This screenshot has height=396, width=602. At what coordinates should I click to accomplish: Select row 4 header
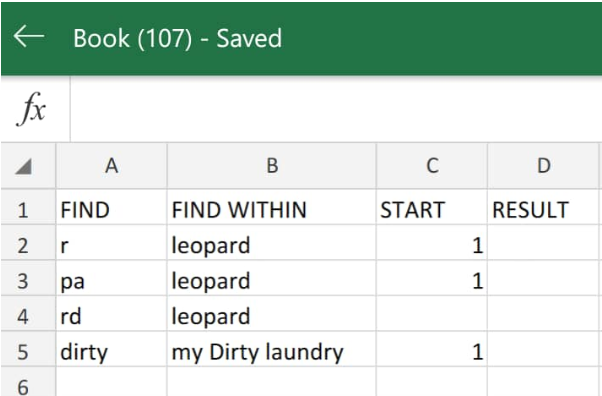23,316
